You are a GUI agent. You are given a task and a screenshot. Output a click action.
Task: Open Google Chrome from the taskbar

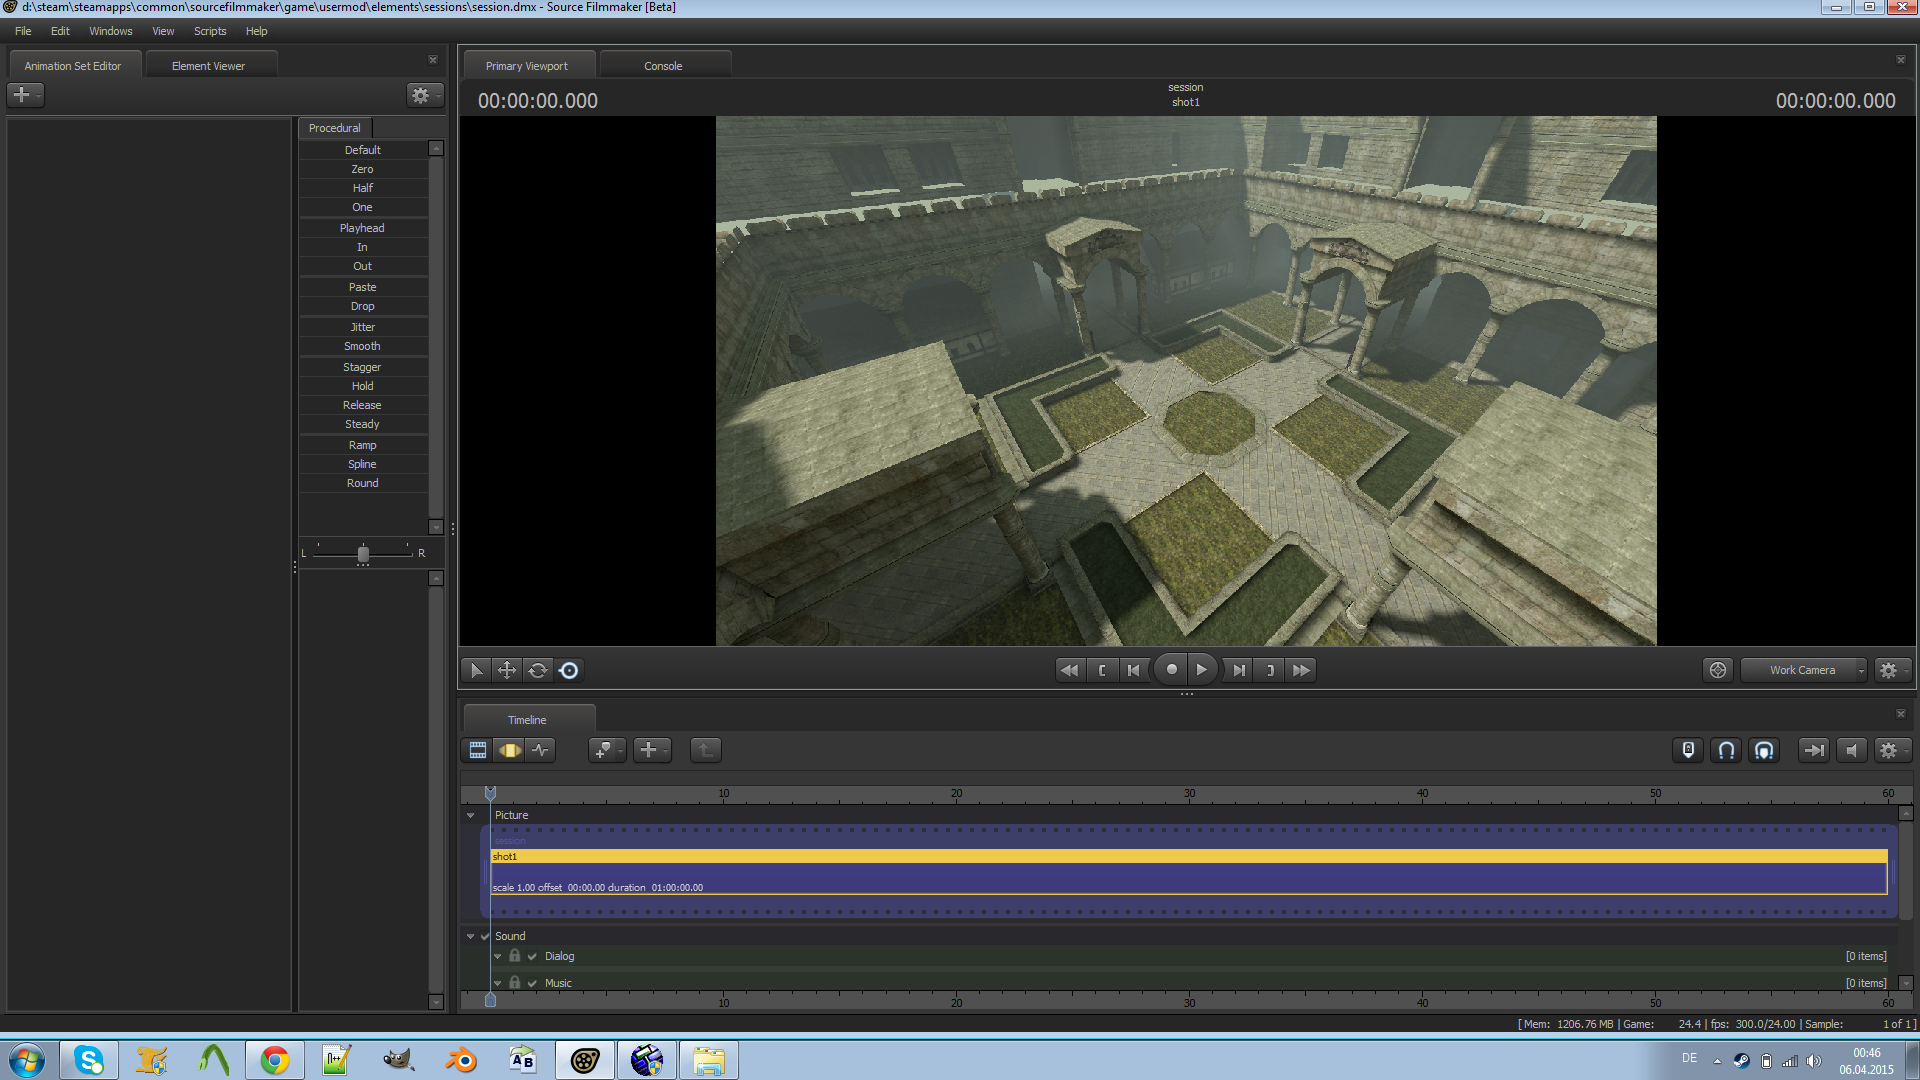(x=275, y=1059)
